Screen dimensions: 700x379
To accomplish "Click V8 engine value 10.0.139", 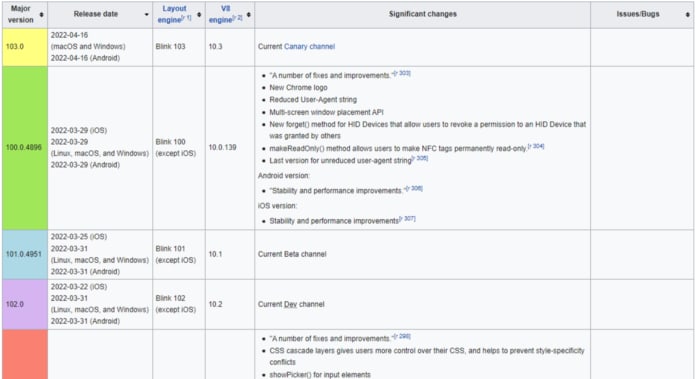I will [222, 147].
